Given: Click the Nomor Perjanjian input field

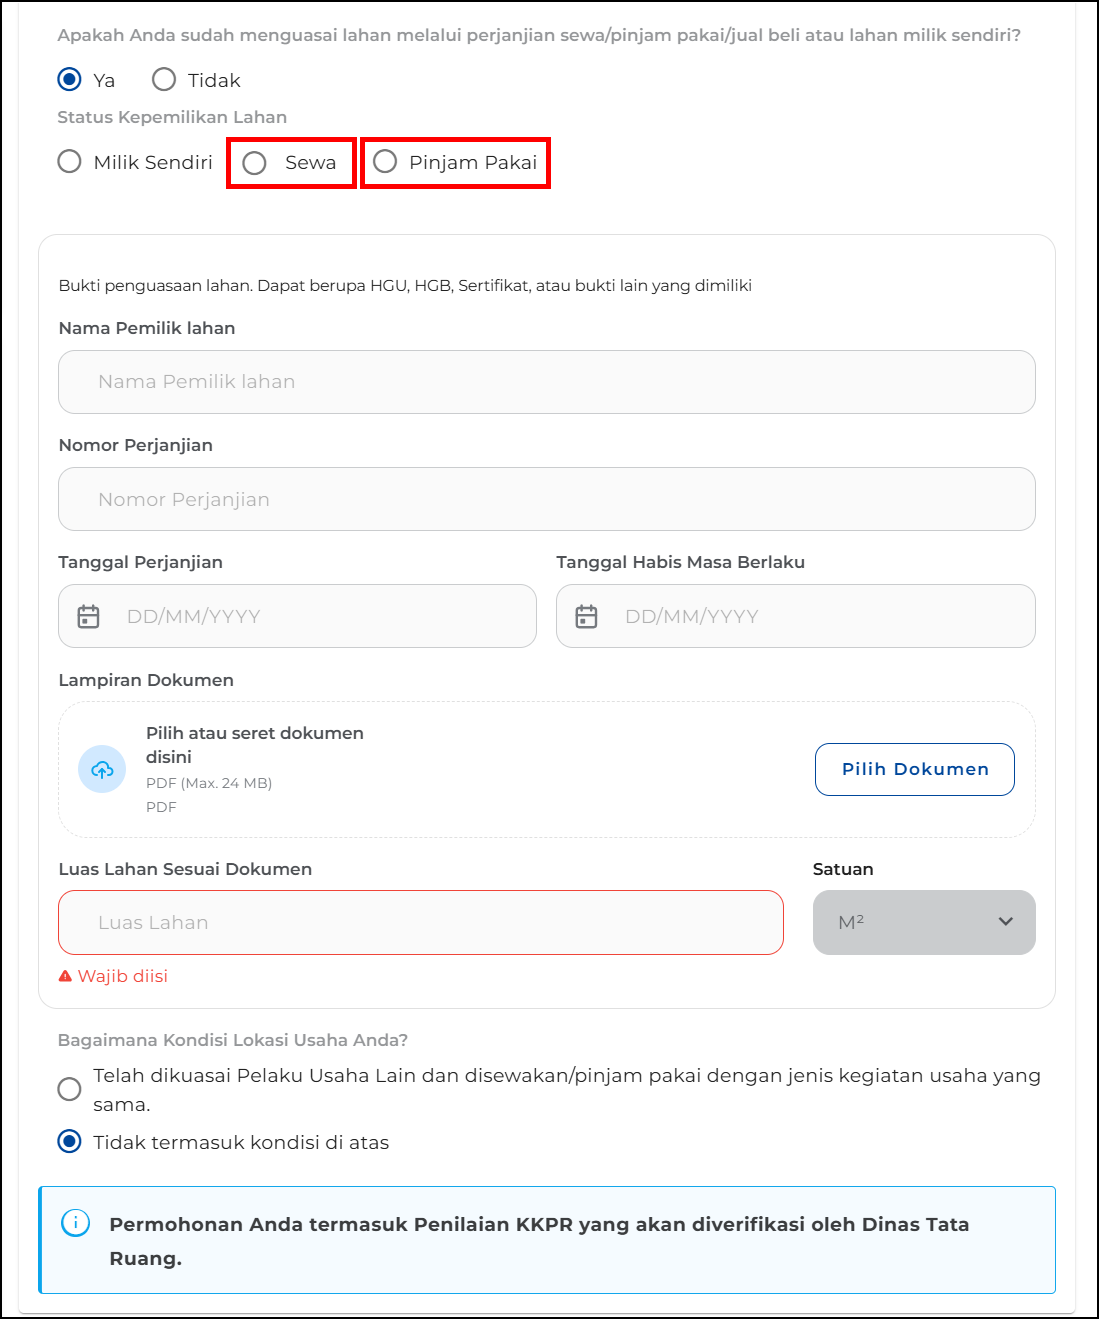Looking at the screenshot, I should tap(546, 499).
